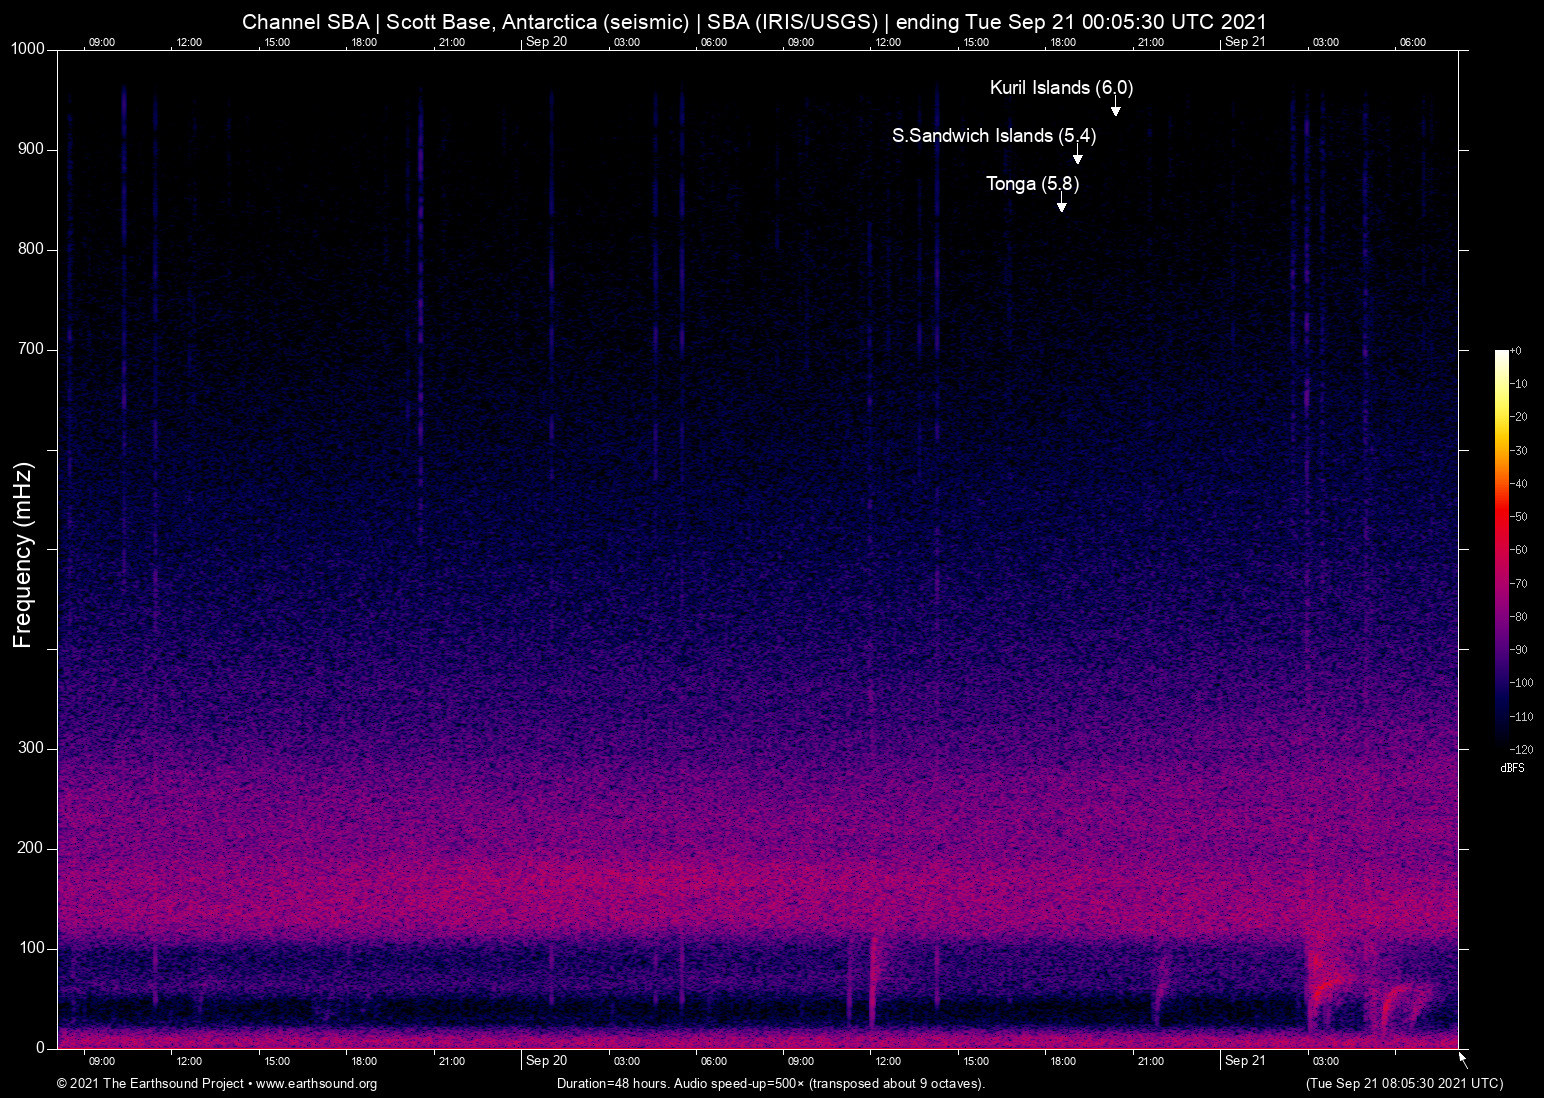Click the 1000 tick on frequency axis
1544x1098 pixels.
point(27,49)
